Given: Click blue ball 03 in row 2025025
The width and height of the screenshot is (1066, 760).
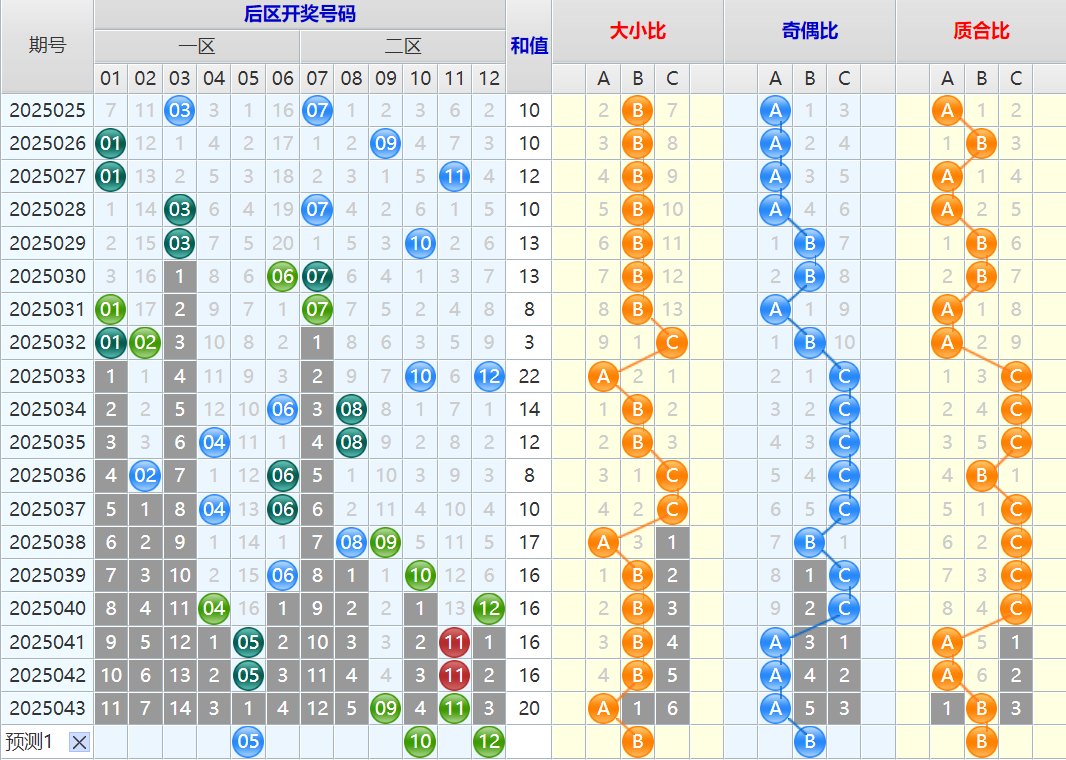Looking at the screenshot, I should [179, 110].
